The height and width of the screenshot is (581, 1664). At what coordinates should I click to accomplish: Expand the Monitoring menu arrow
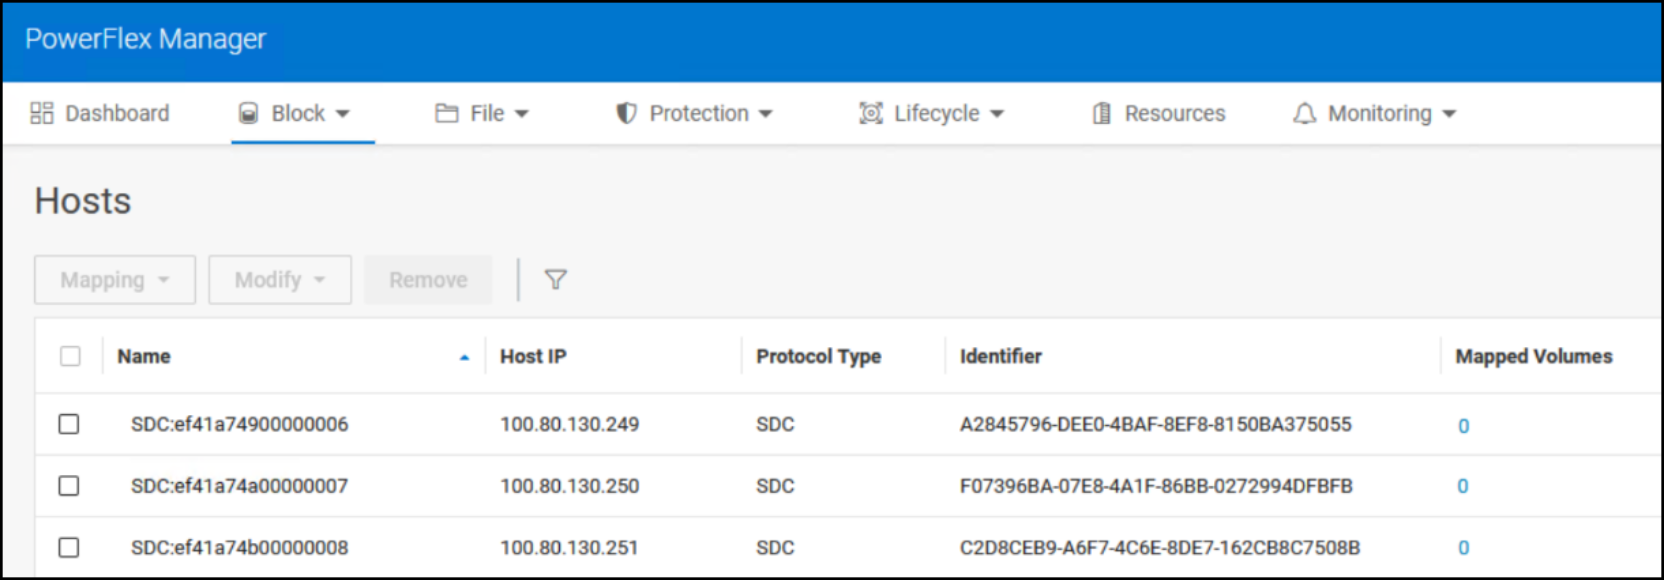tap(1449, 114)
